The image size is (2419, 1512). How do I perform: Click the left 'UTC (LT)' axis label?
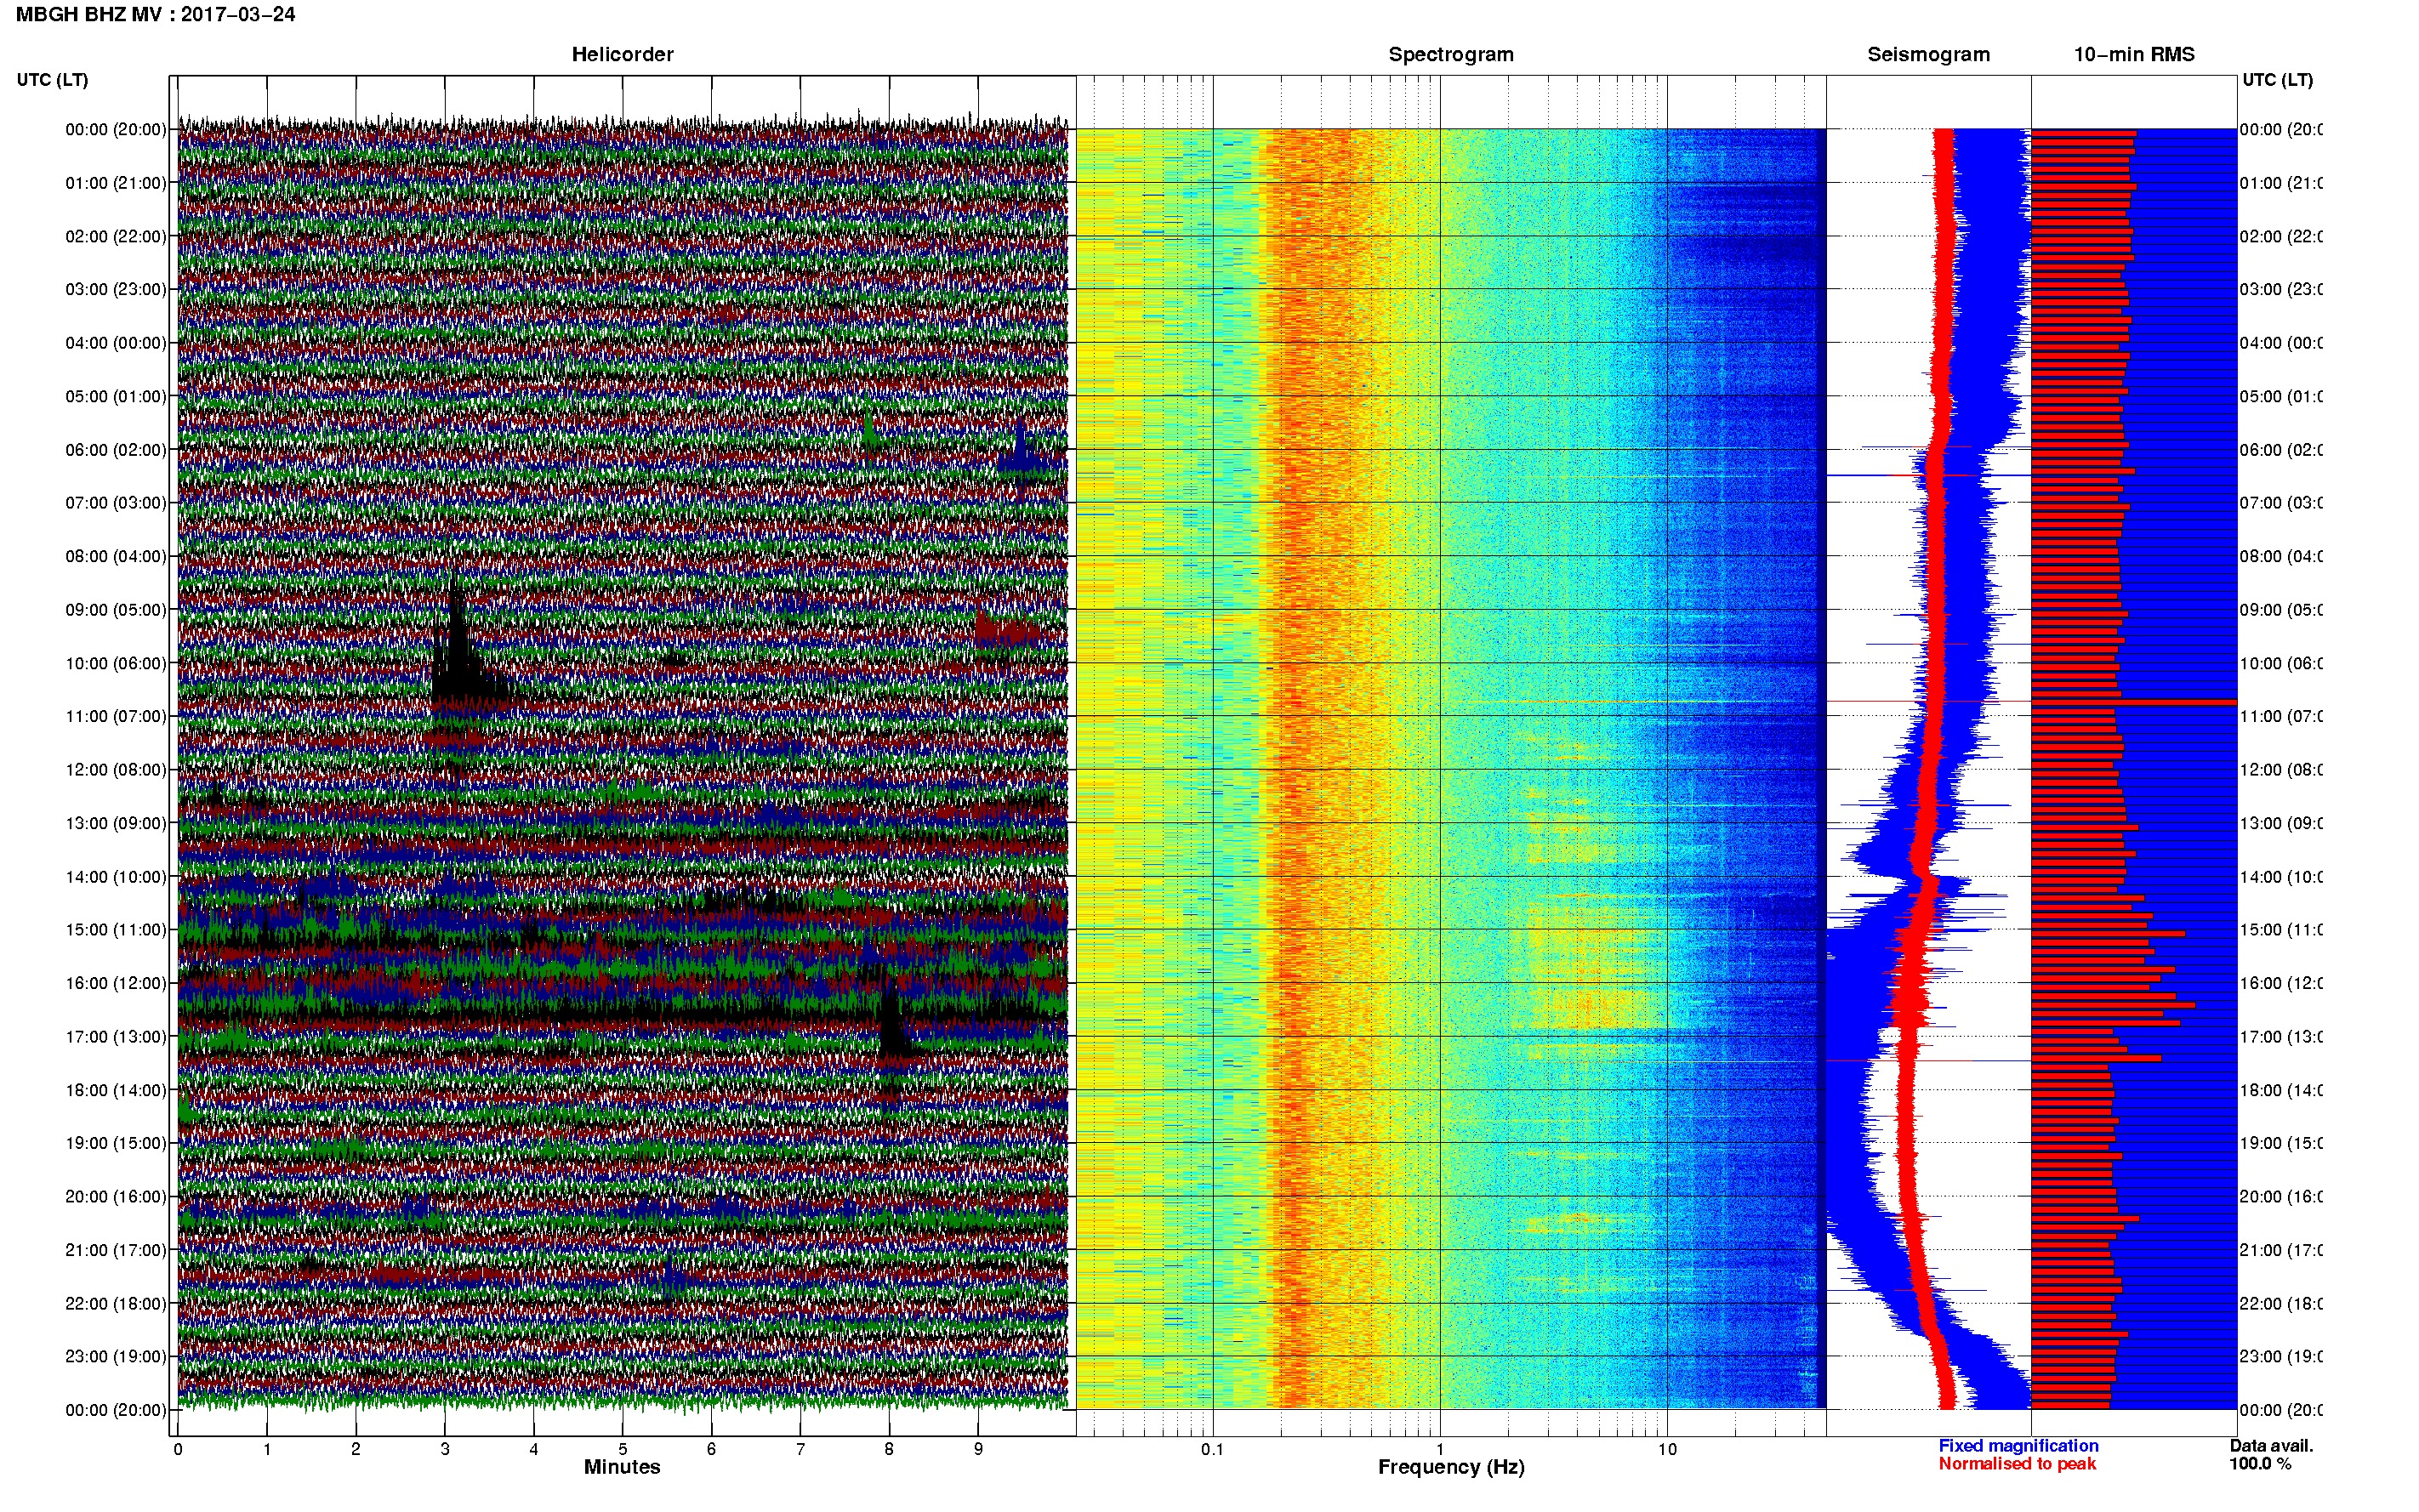click(x=52, y=79)
